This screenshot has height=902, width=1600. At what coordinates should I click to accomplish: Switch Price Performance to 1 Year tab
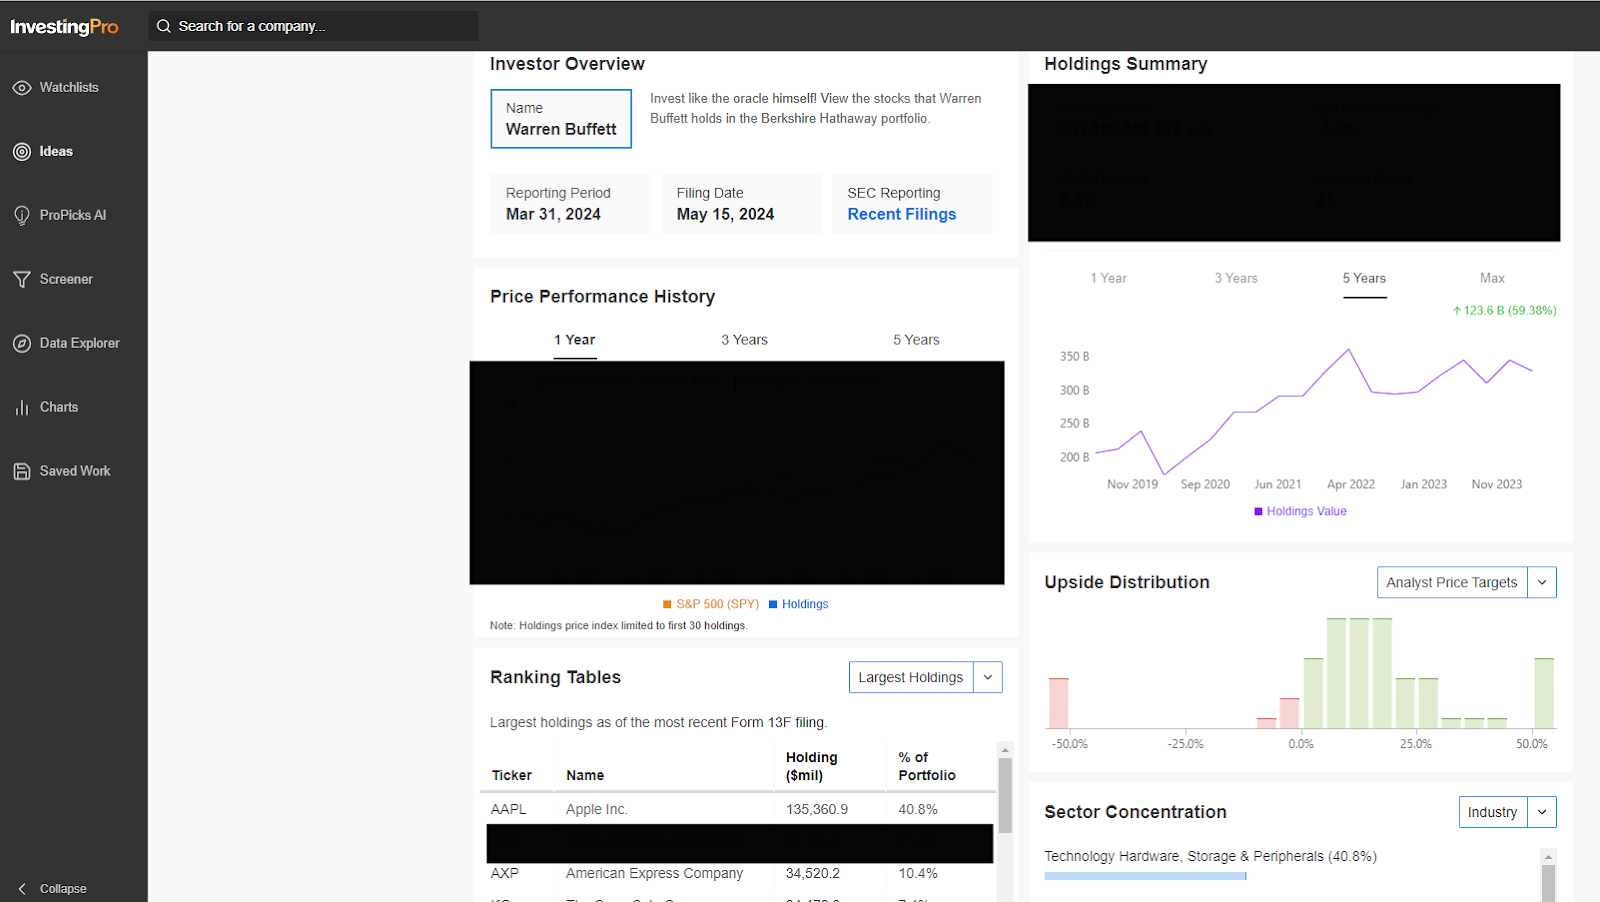pyautogui.click(x=575, y=340)
